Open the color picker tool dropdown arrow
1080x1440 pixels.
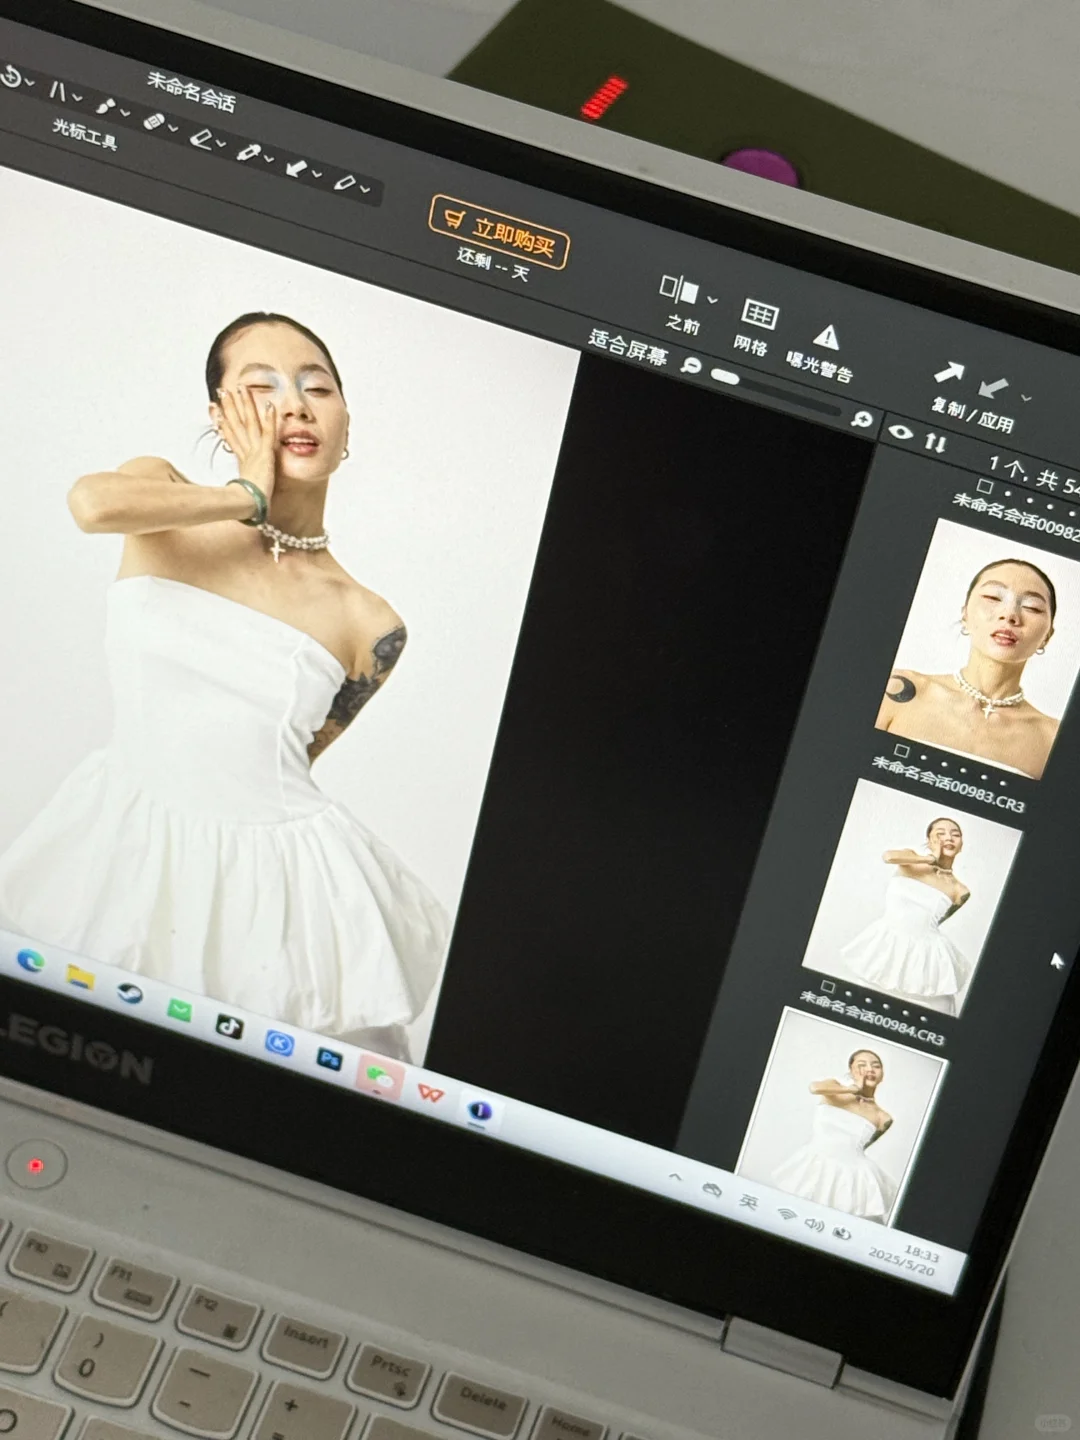[x=269, y=158]
